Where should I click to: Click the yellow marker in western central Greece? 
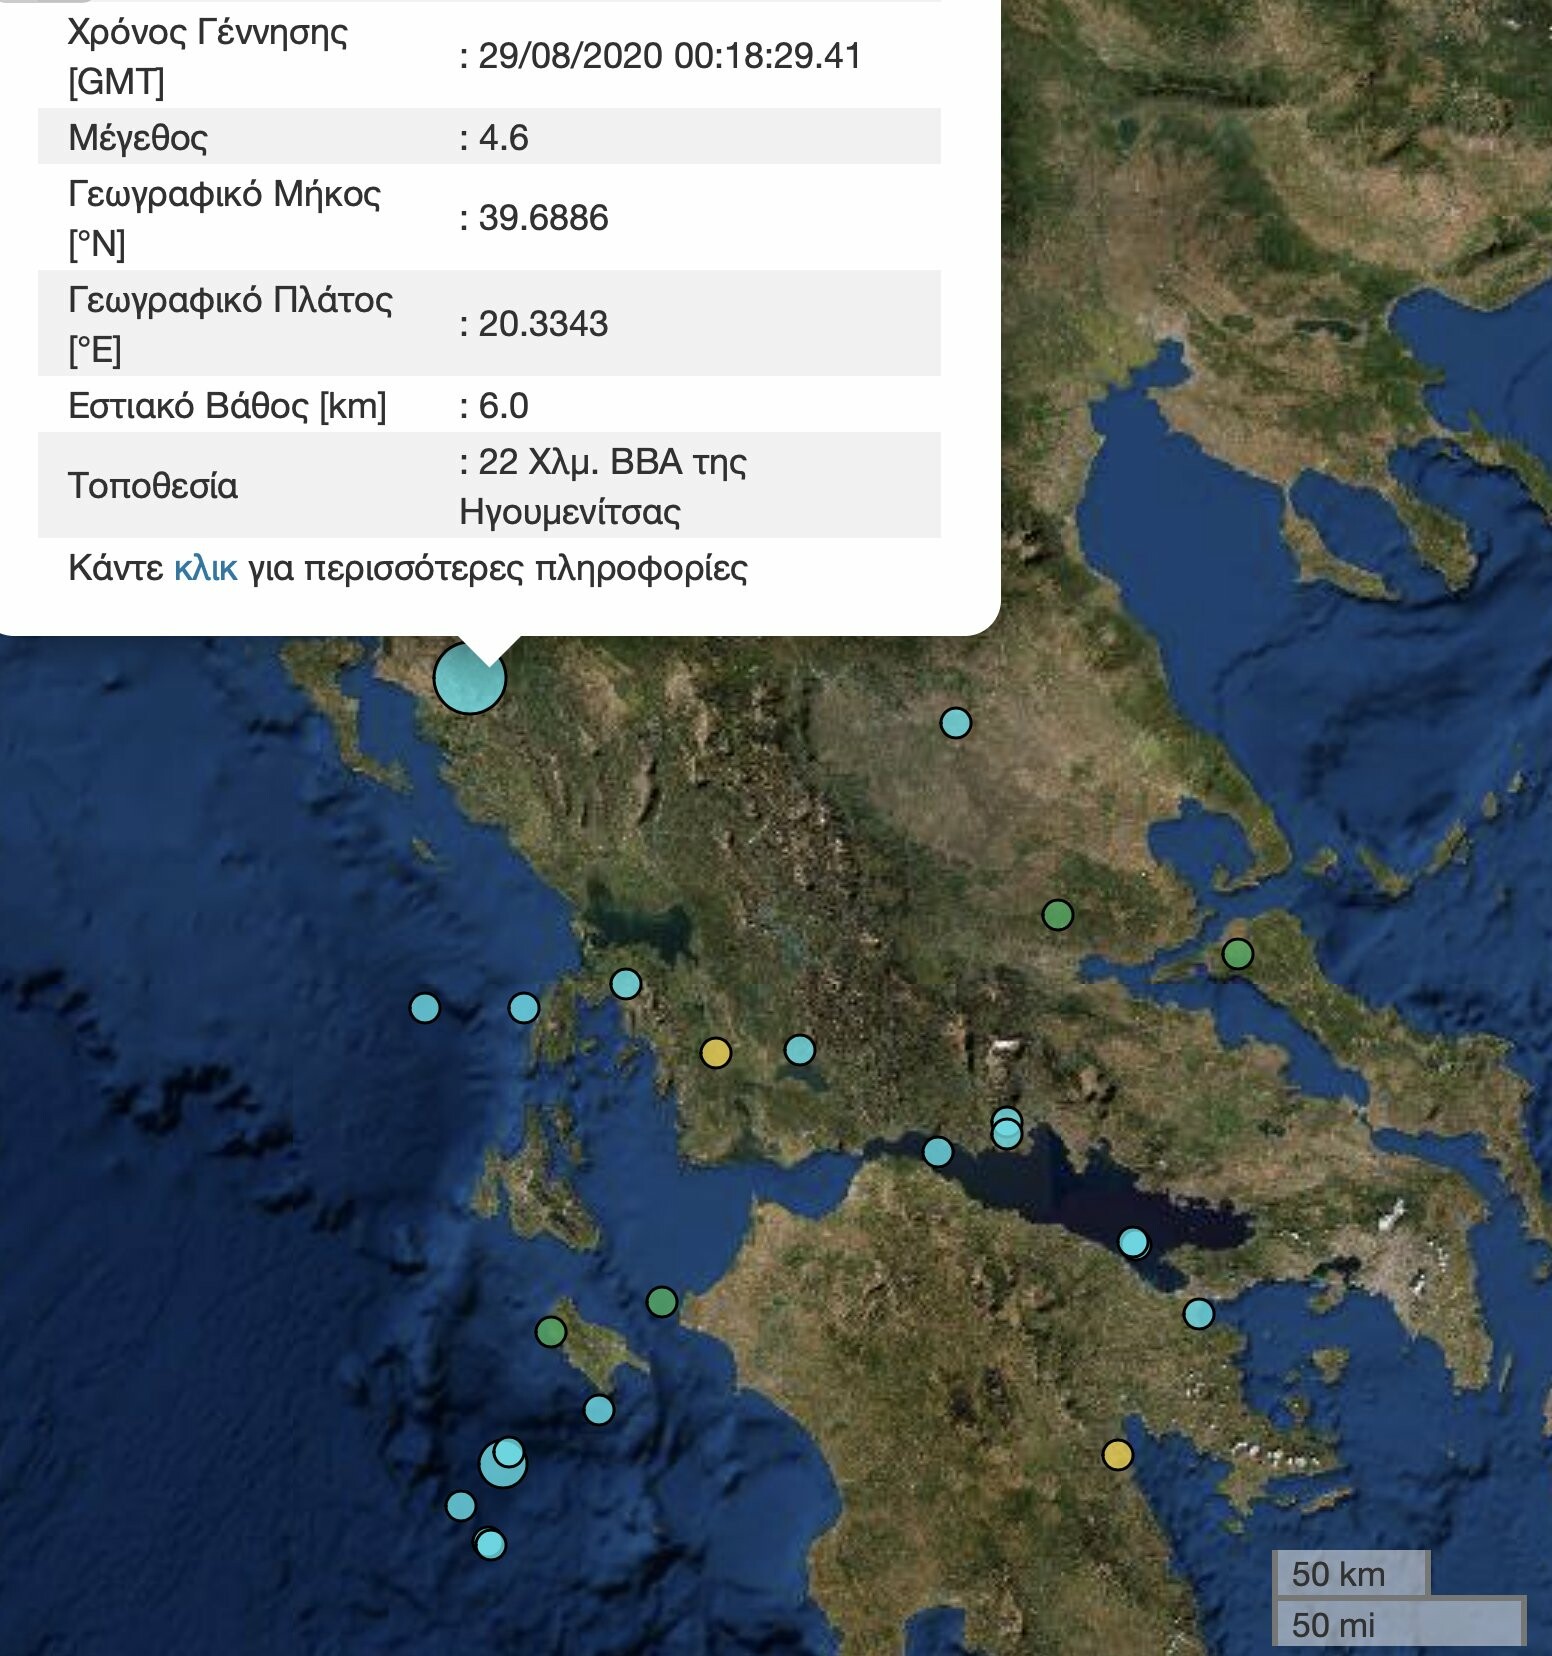pyautogui.click(x=716, y=1052)
